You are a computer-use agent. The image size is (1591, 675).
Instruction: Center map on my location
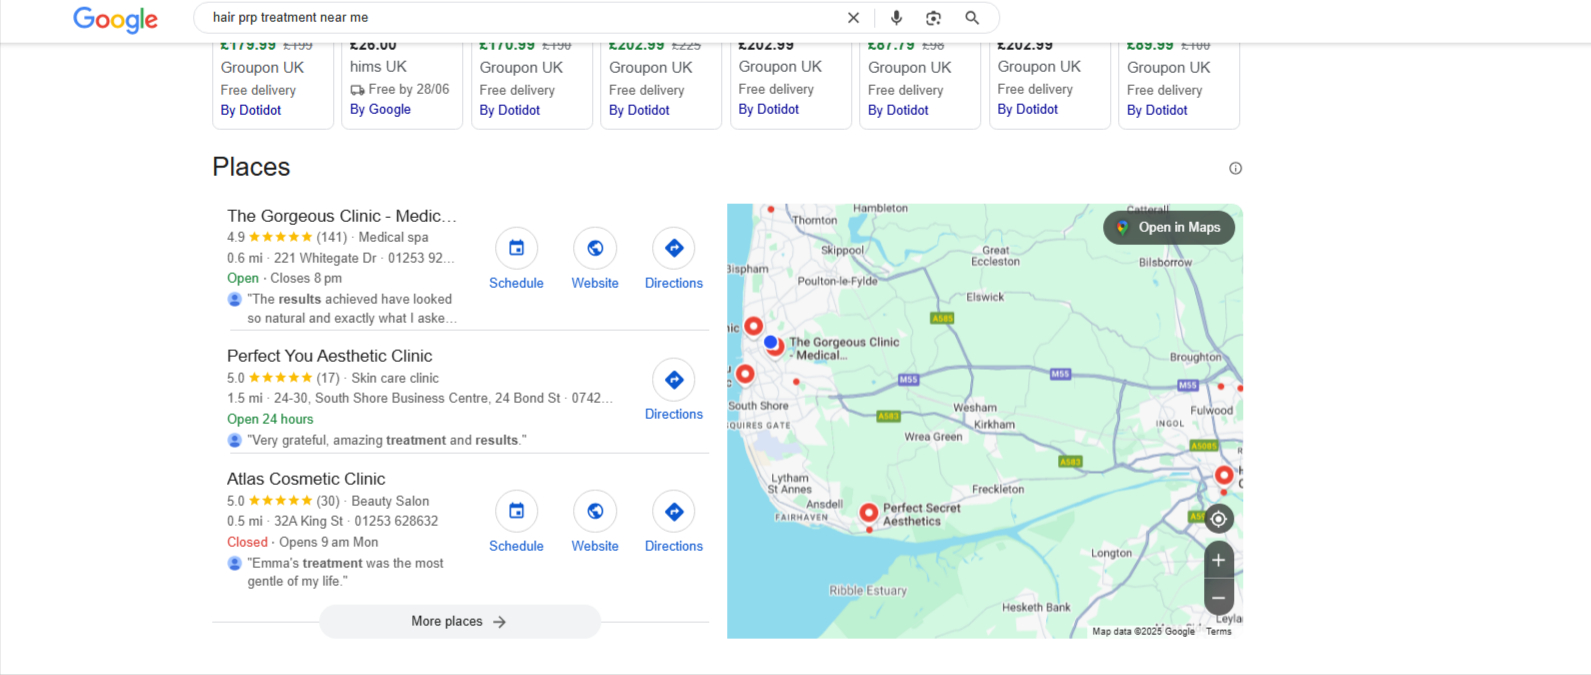pos(1218,519)
